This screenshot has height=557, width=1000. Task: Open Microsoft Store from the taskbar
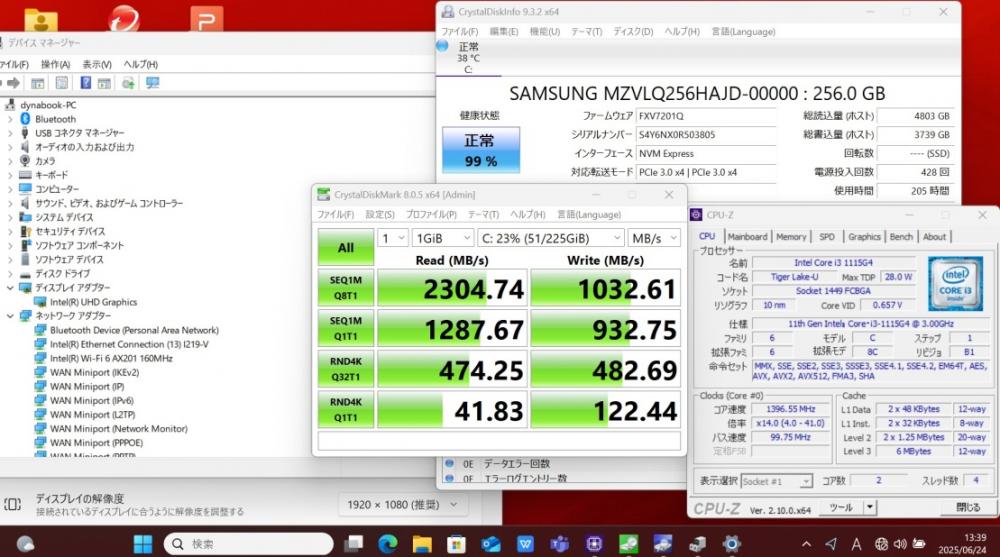456,544
